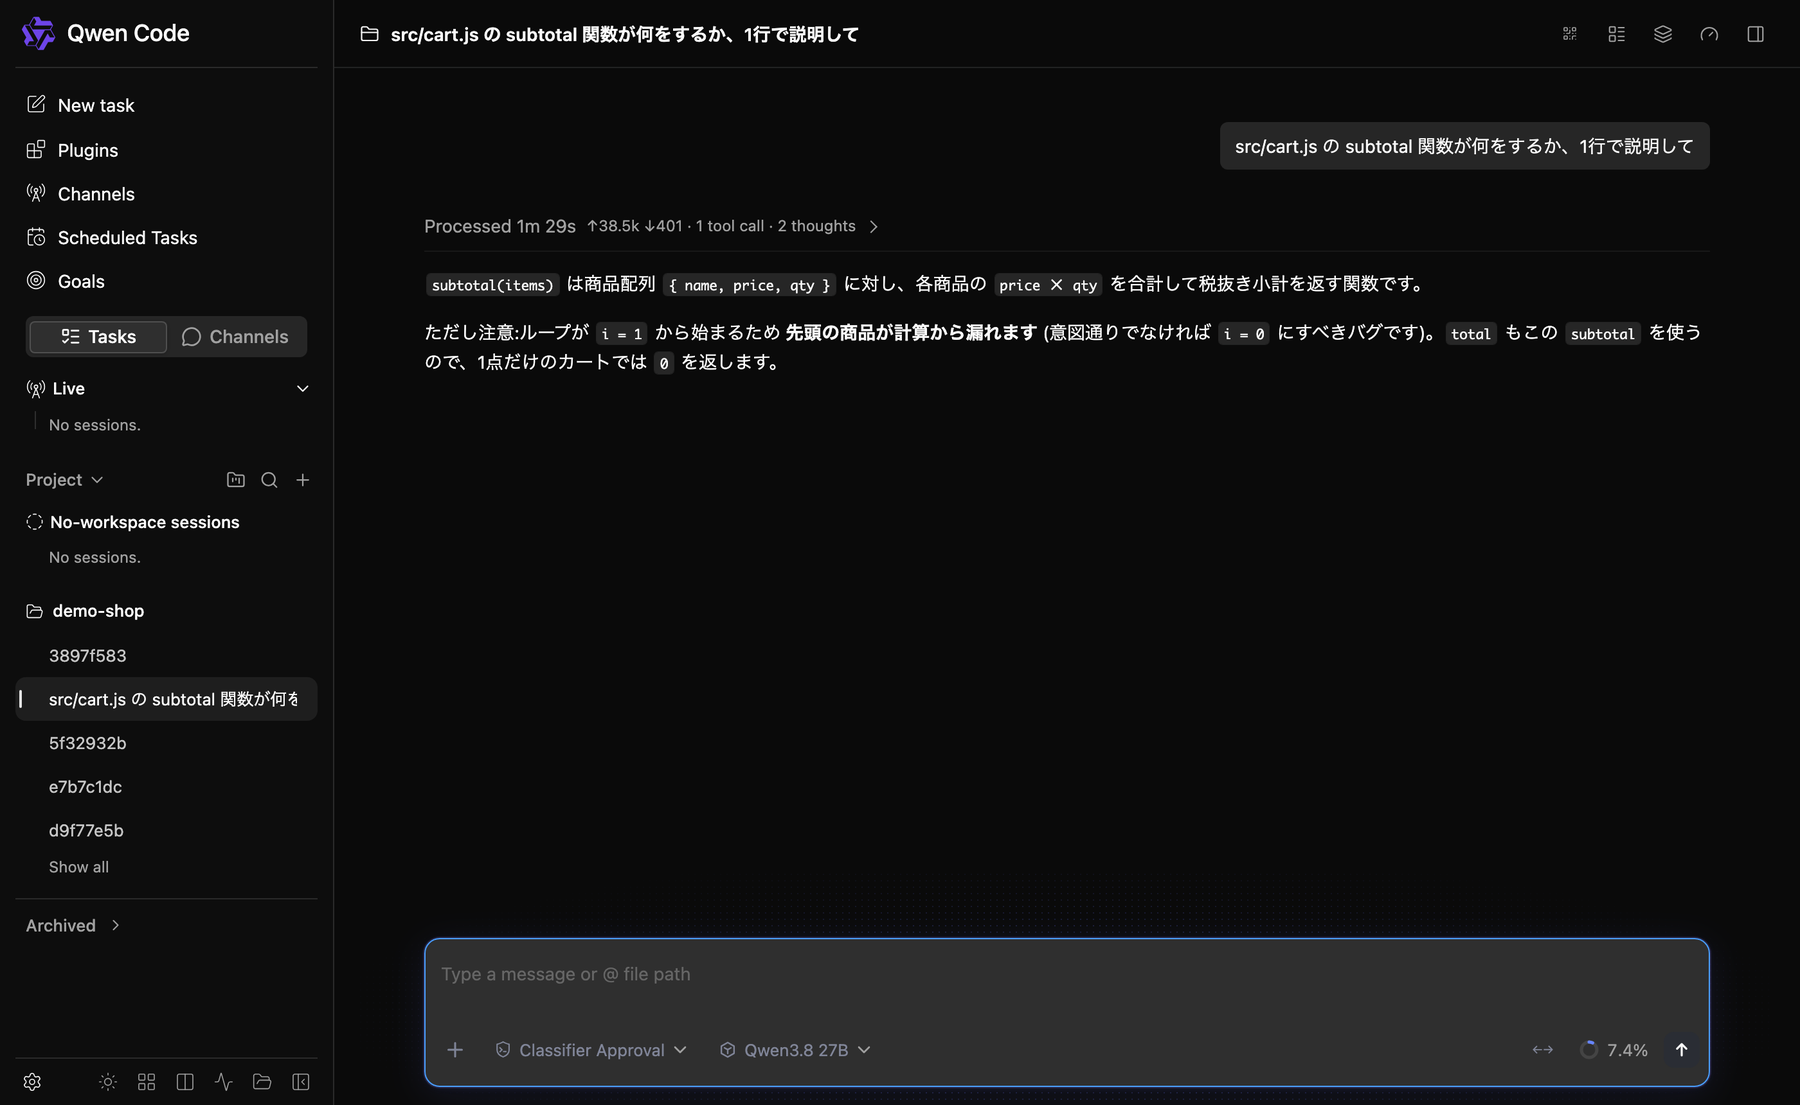Click the message input field
This screenshot has width=1800, height=1105.
pos(1066,974)
